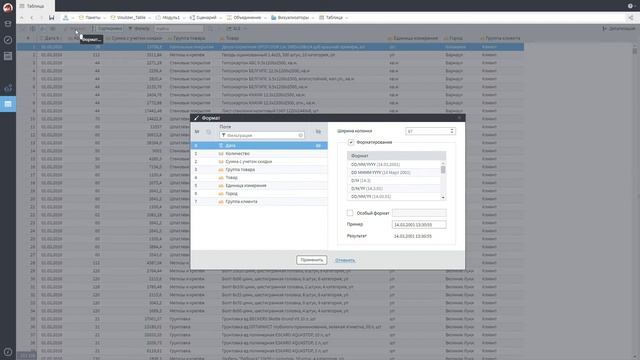640x360 pixels.
Task: Open the dropdown arrow after Voulster_Table
Action: 150,18
